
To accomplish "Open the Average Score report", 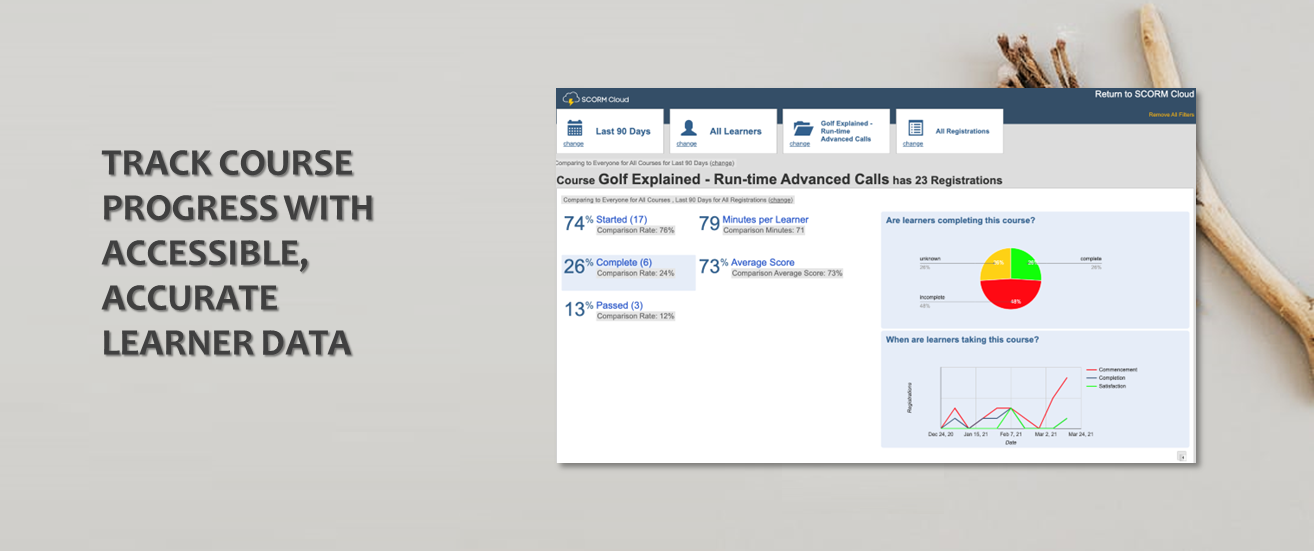I will [763, 263].
